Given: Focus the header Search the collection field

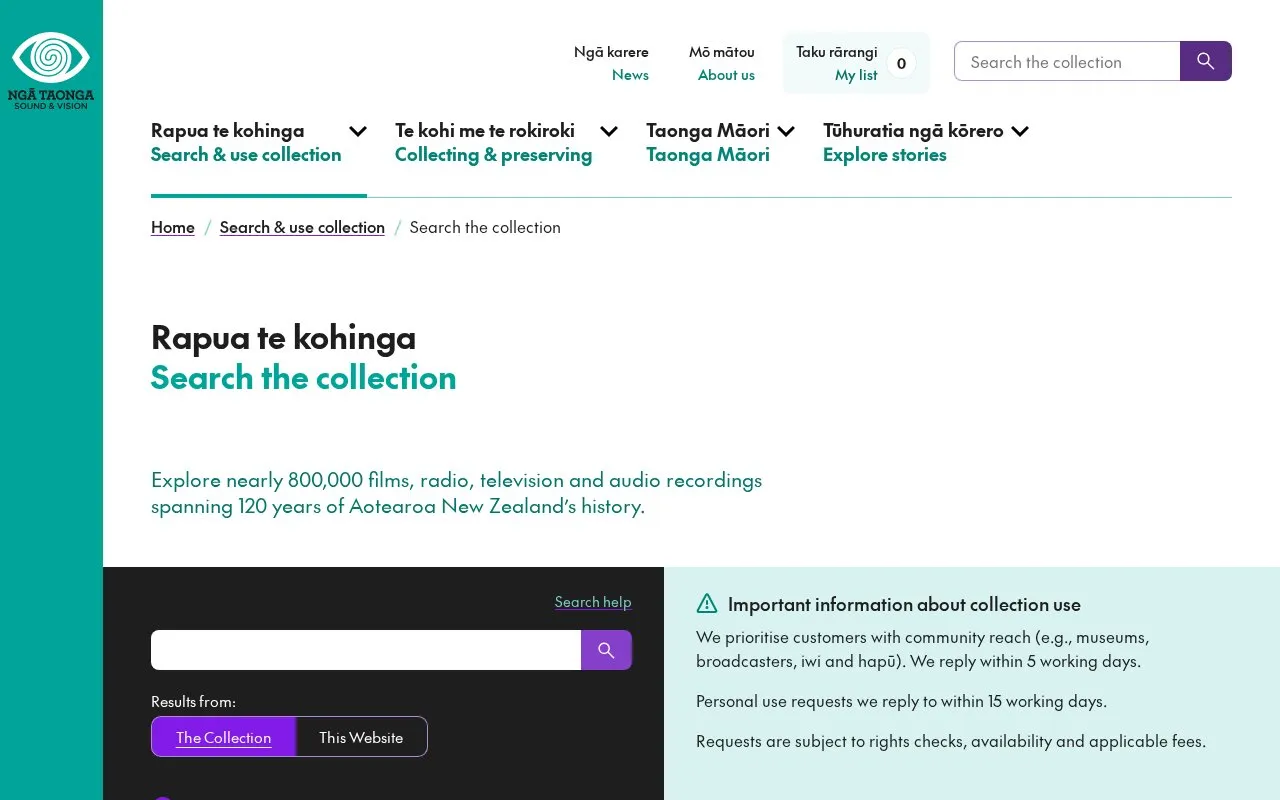Looking at the screenshot, I should tap(1067, 61).
